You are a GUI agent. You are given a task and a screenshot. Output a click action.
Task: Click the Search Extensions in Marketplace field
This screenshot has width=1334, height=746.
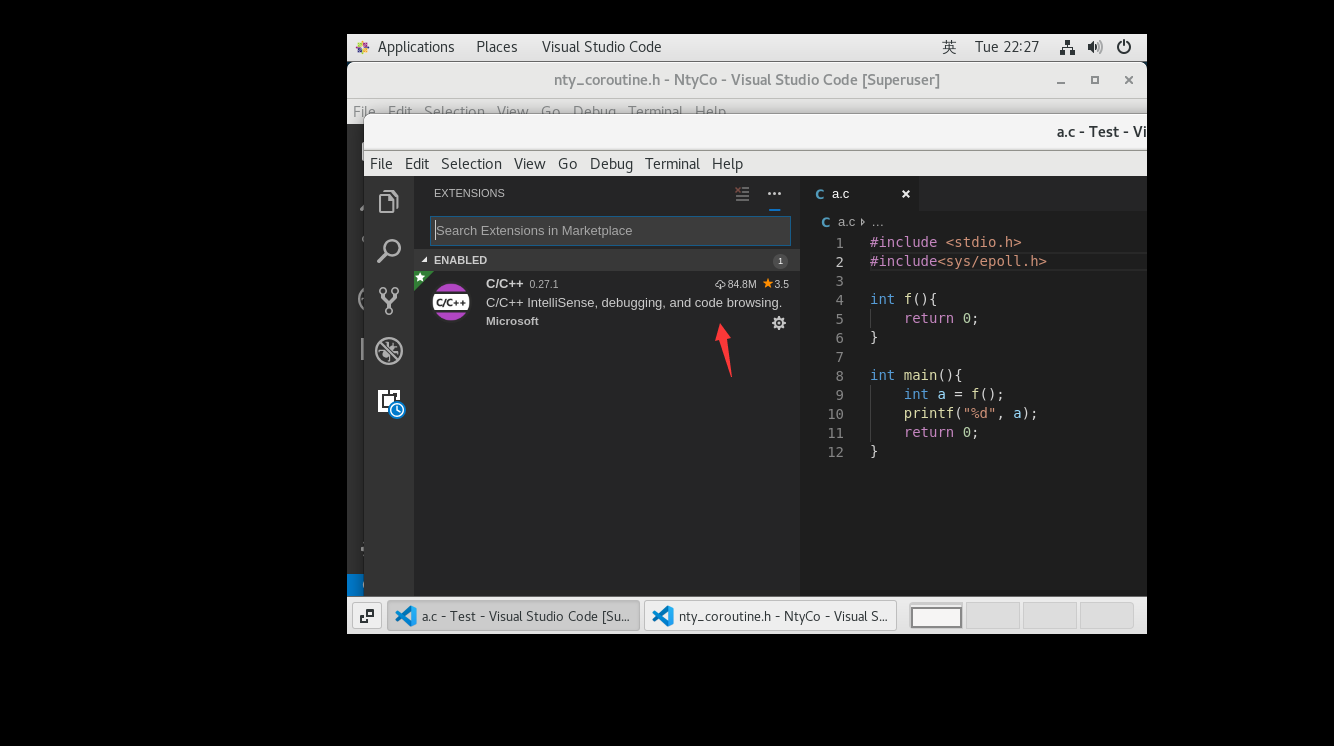(x=609, y=230)
